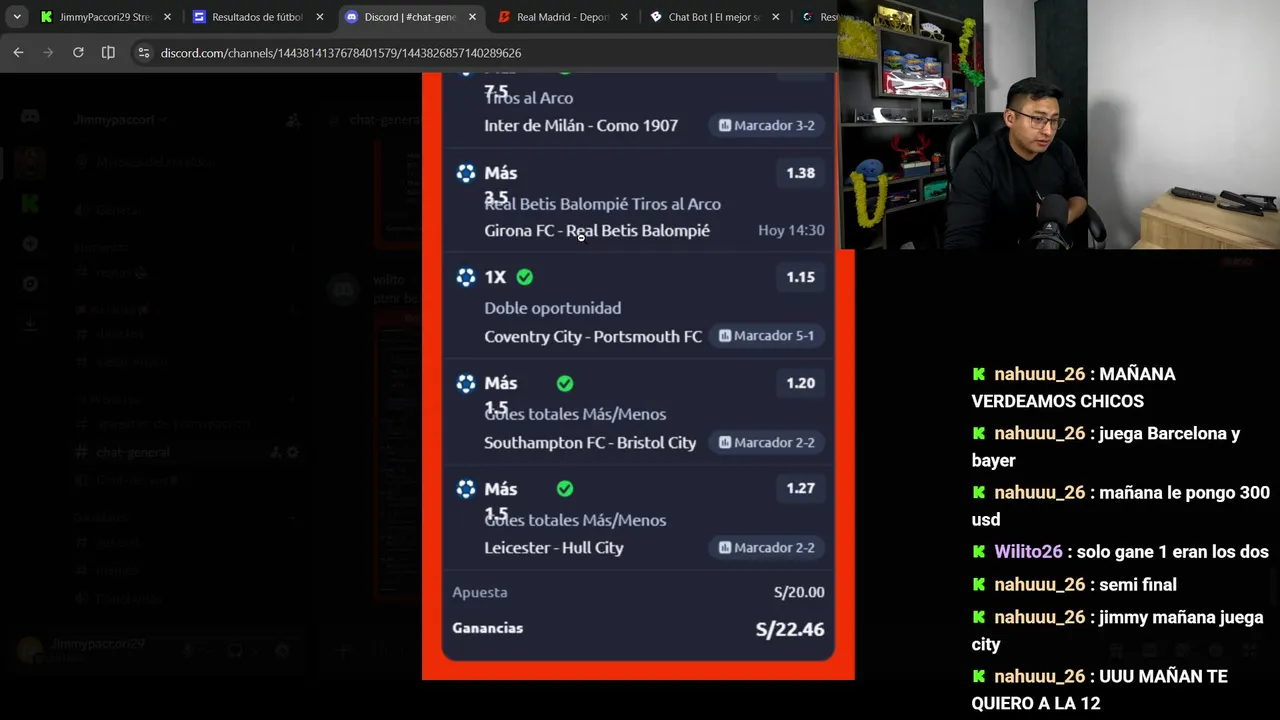This screenshot has width=1280, height=720.
Task: Go back with the browser back arrow
Action: pos(18,52)
